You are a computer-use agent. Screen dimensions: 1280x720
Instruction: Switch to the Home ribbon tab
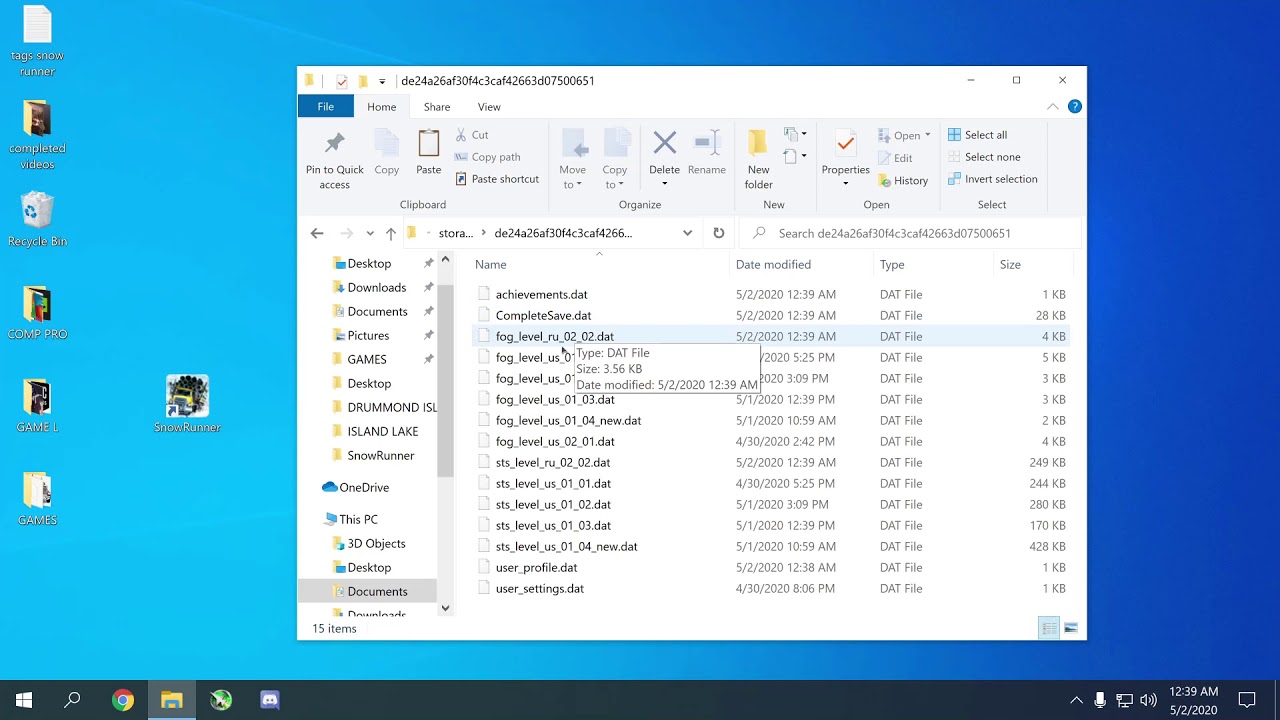tap(382, 106)
